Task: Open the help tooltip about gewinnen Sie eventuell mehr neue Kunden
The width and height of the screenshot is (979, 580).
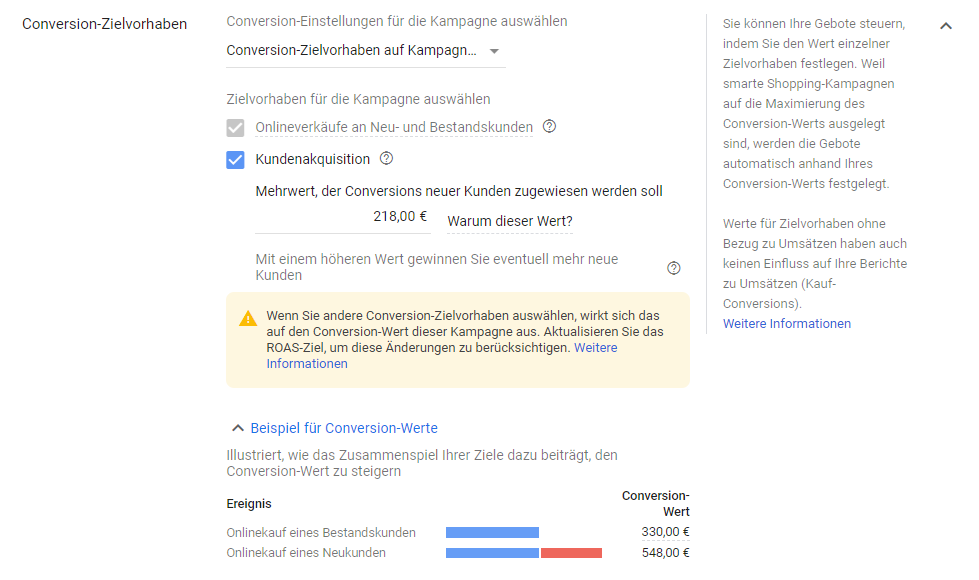Action: pos(674,267)
